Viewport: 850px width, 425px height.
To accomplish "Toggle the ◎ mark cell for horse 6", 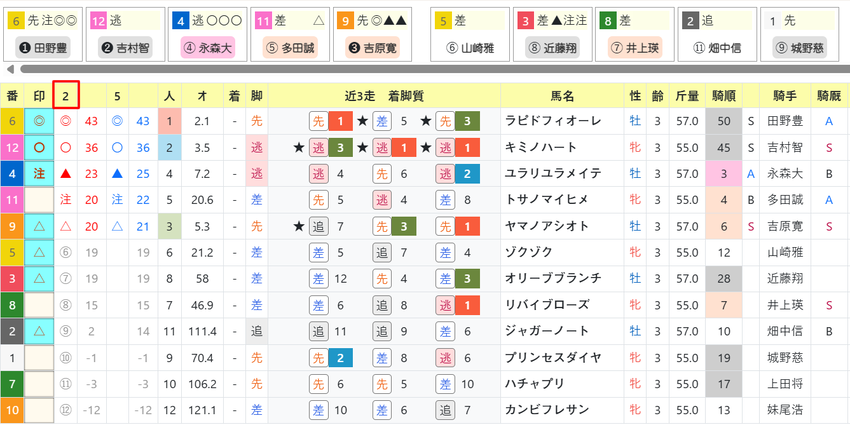I will coord(39,121).
